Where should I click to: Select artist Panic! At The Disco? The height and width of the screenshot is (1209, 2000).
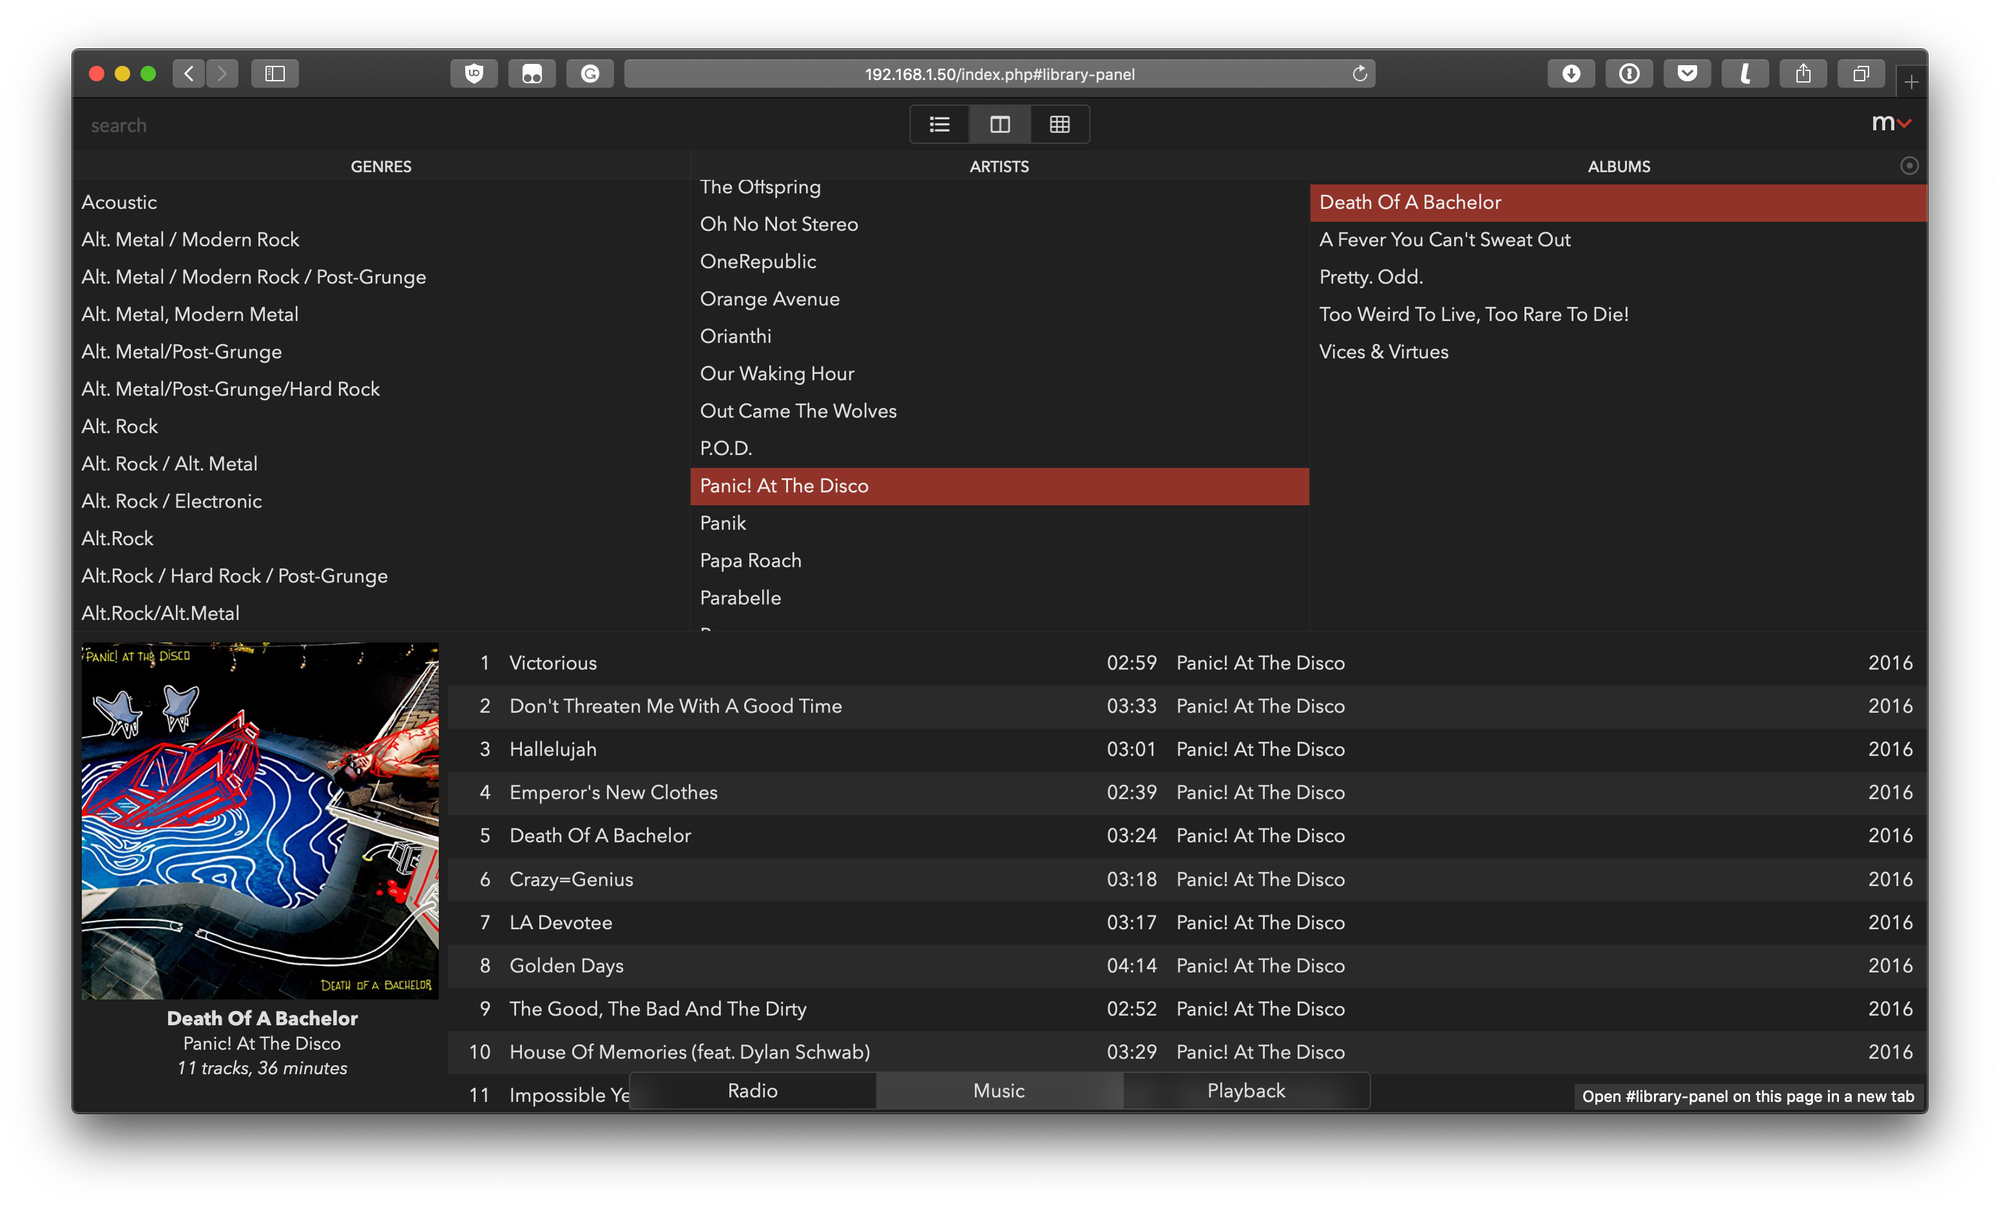[x=1000, y=486]
